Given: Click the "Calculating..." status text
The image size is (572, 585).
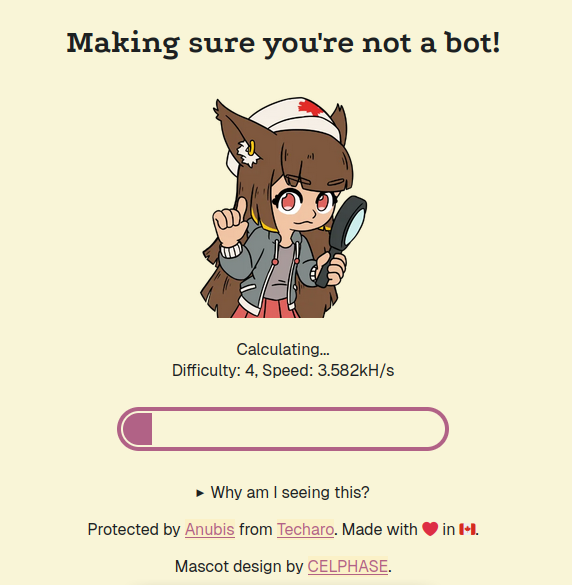Looking at the screenshot, I should tap(283, 350).
